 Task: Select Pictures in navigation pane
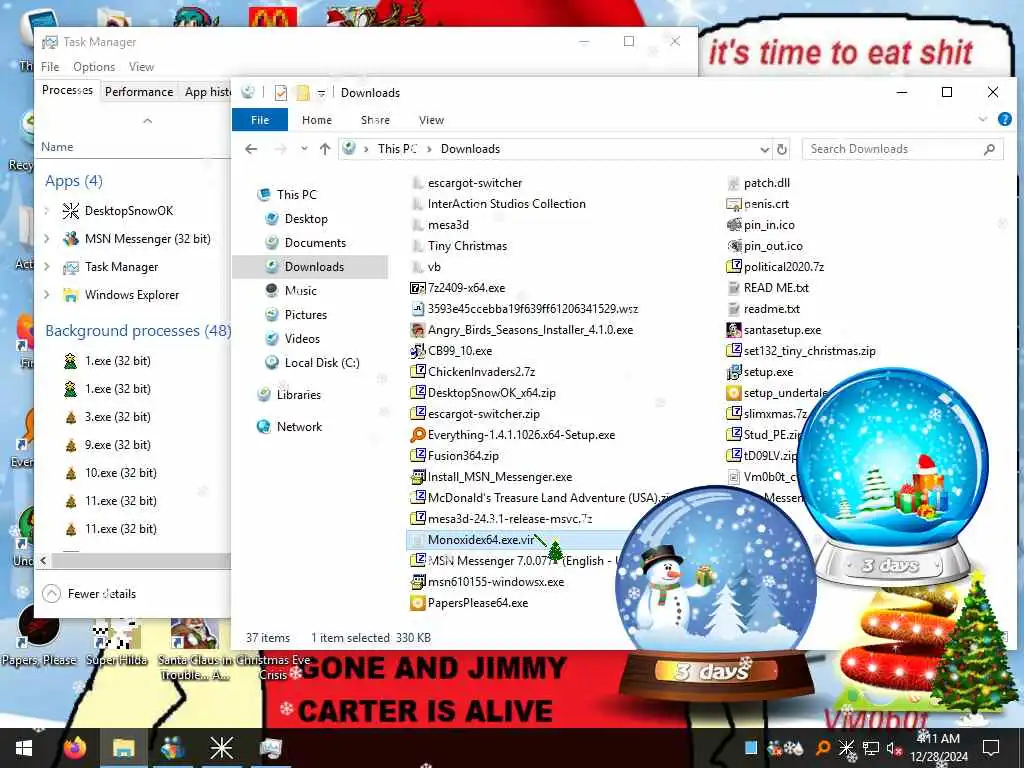click(305, 315)
